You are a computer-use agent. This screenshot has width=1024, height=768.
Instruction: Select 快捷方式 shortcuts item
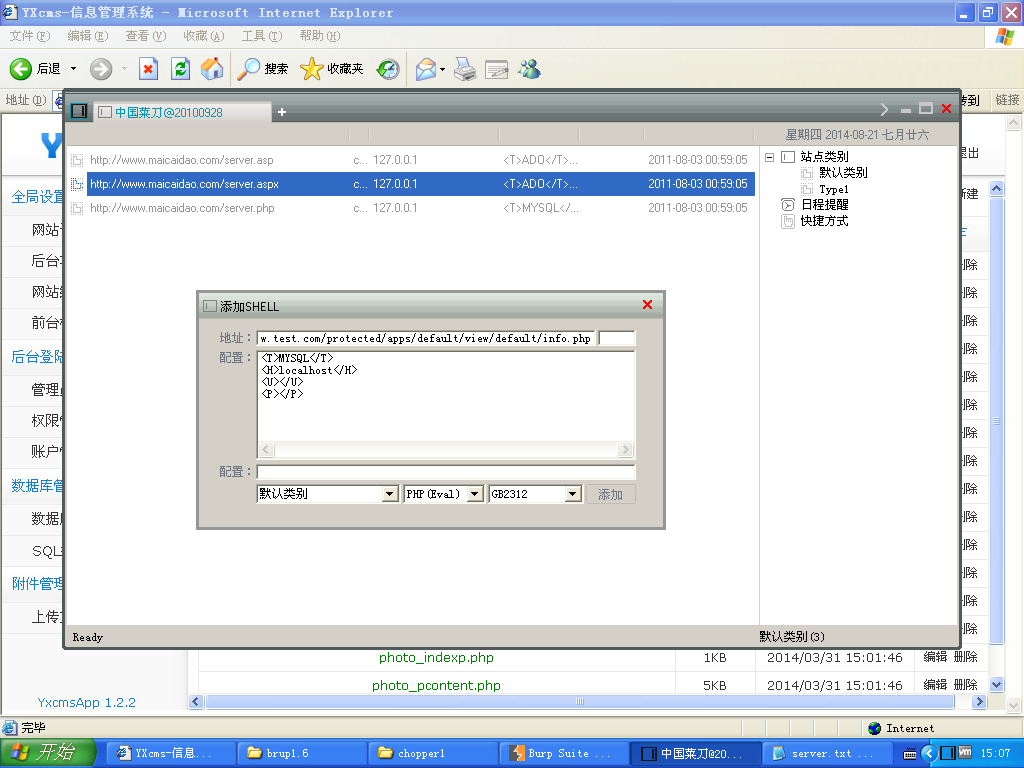click(824, 221)
